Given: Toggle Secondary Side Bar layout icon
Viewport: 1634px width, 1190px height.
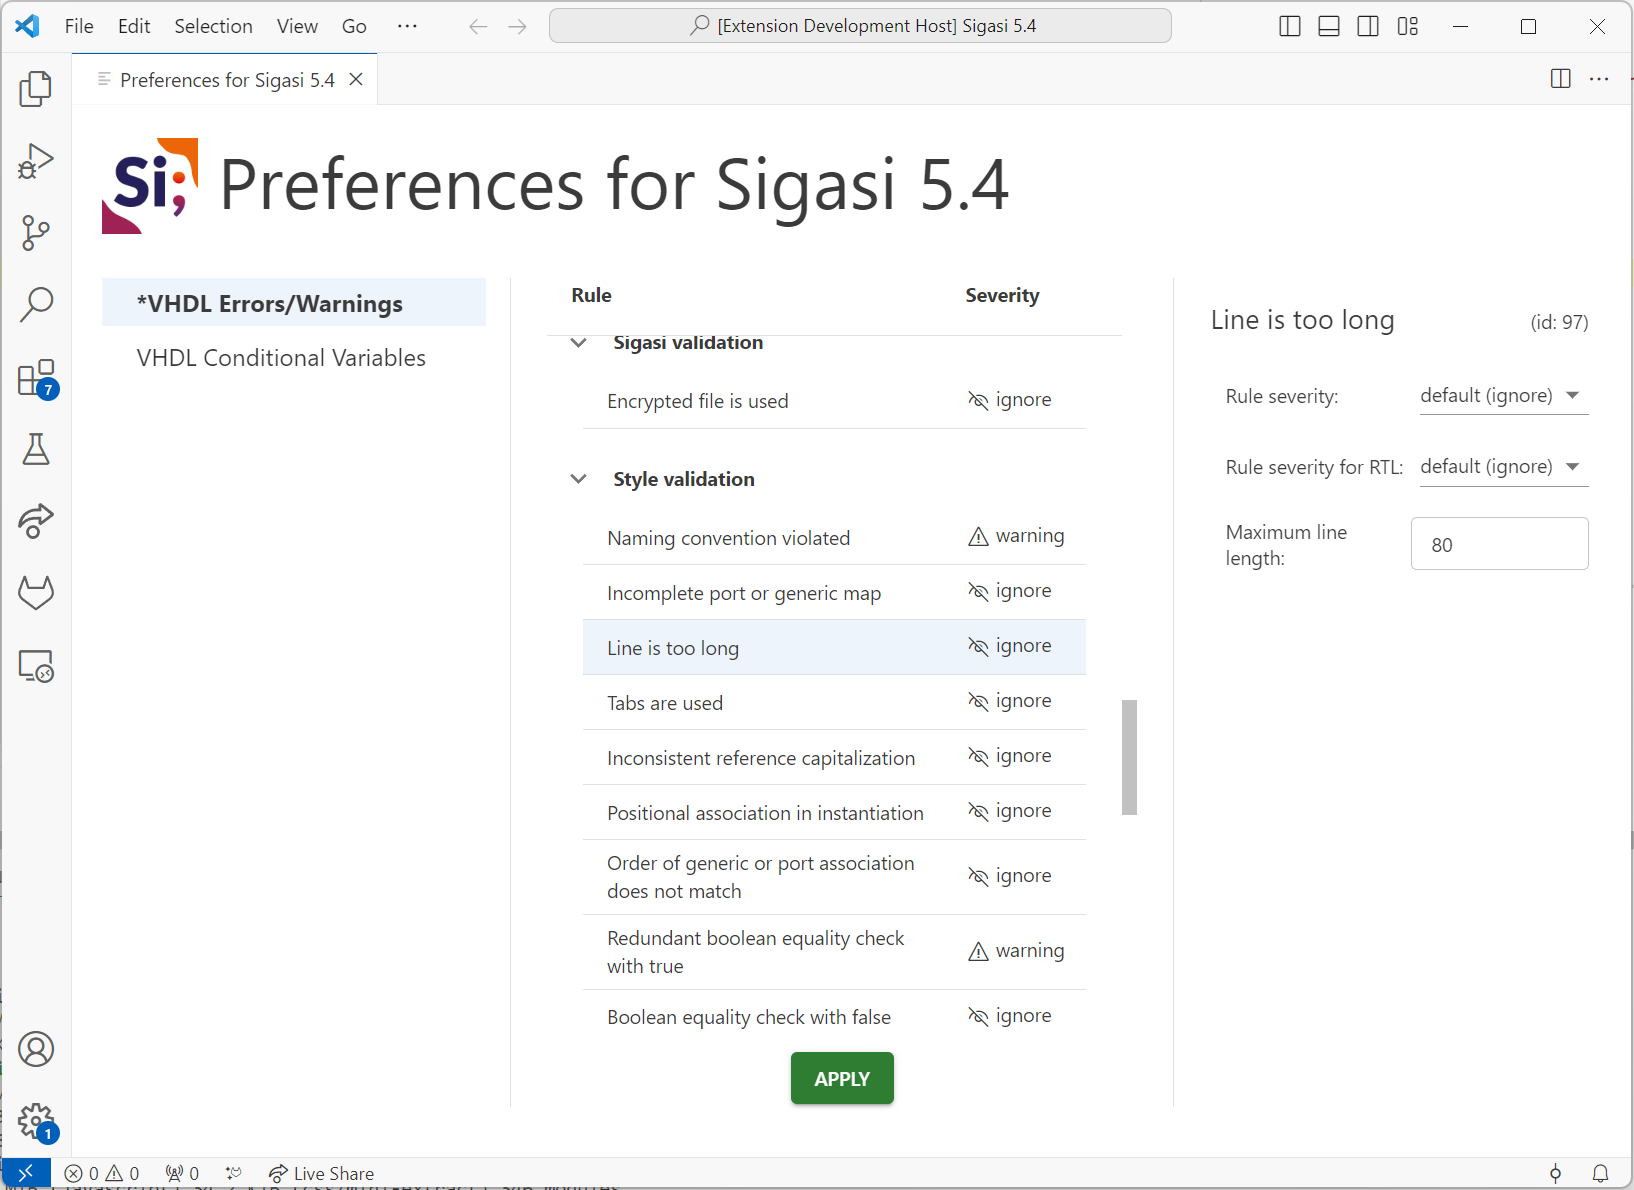Looking at the screenshot, I should pyautogui.click(x=1368, y=27).
